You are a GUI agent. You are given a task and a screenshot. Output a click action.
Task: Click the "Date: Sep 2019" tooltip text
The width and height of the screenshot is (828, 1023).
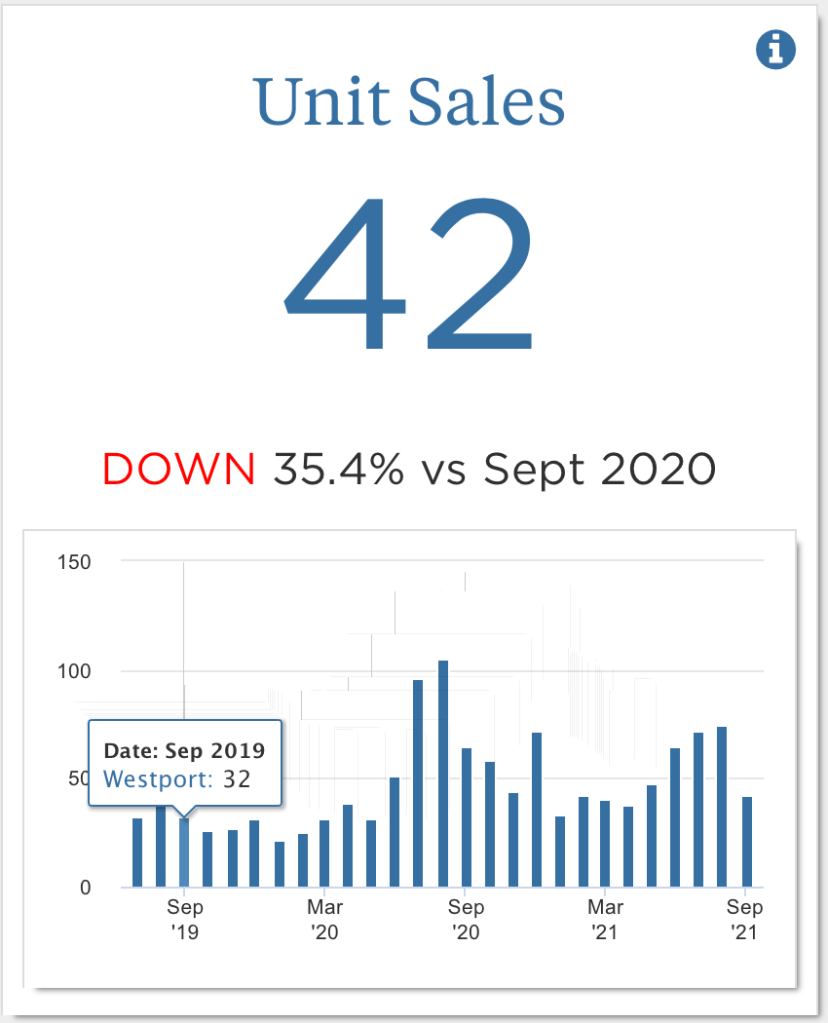tap(185, 750)
